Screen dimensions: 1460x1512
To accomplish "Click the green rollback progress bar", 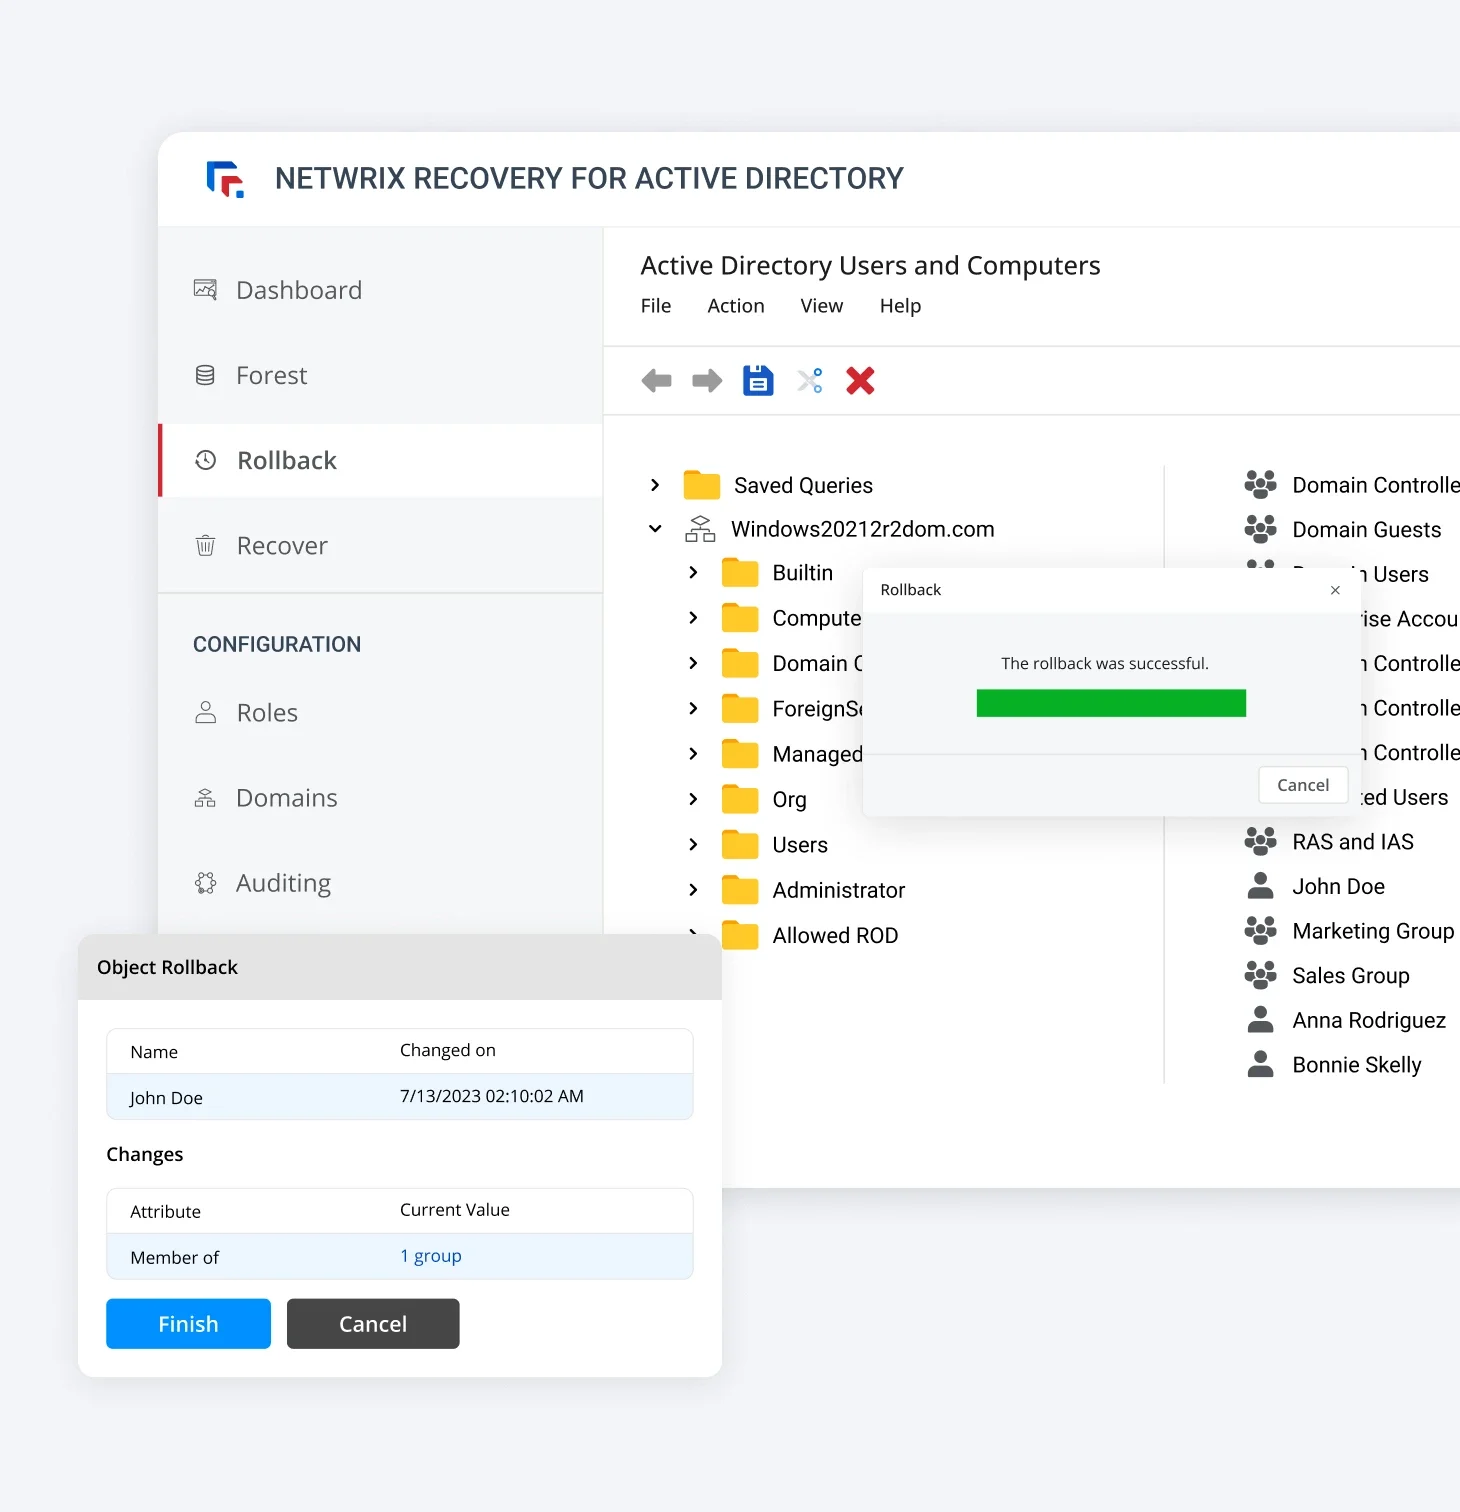I will tap(1111, 703).
